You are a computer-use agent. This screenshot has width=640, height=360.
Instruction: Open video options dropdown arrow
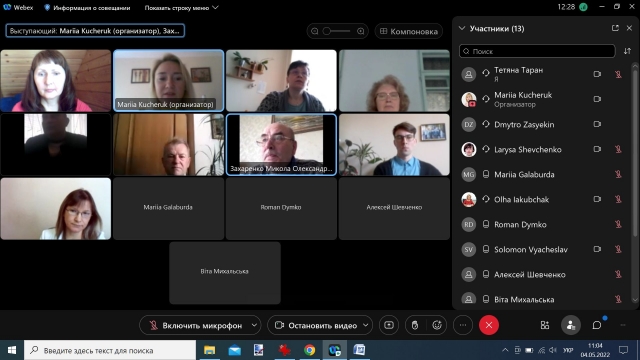point(366,325)
